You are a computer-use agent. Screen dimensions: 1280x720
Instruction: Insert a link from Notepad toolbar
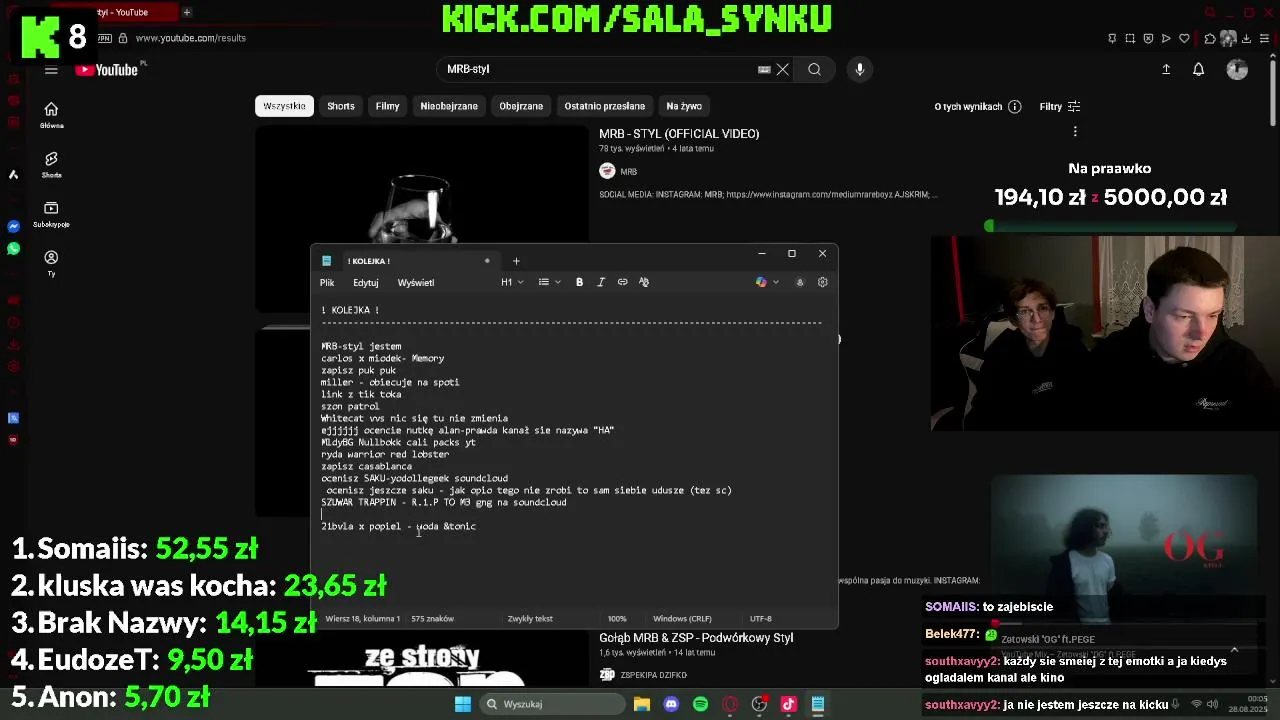pos(622,282)
